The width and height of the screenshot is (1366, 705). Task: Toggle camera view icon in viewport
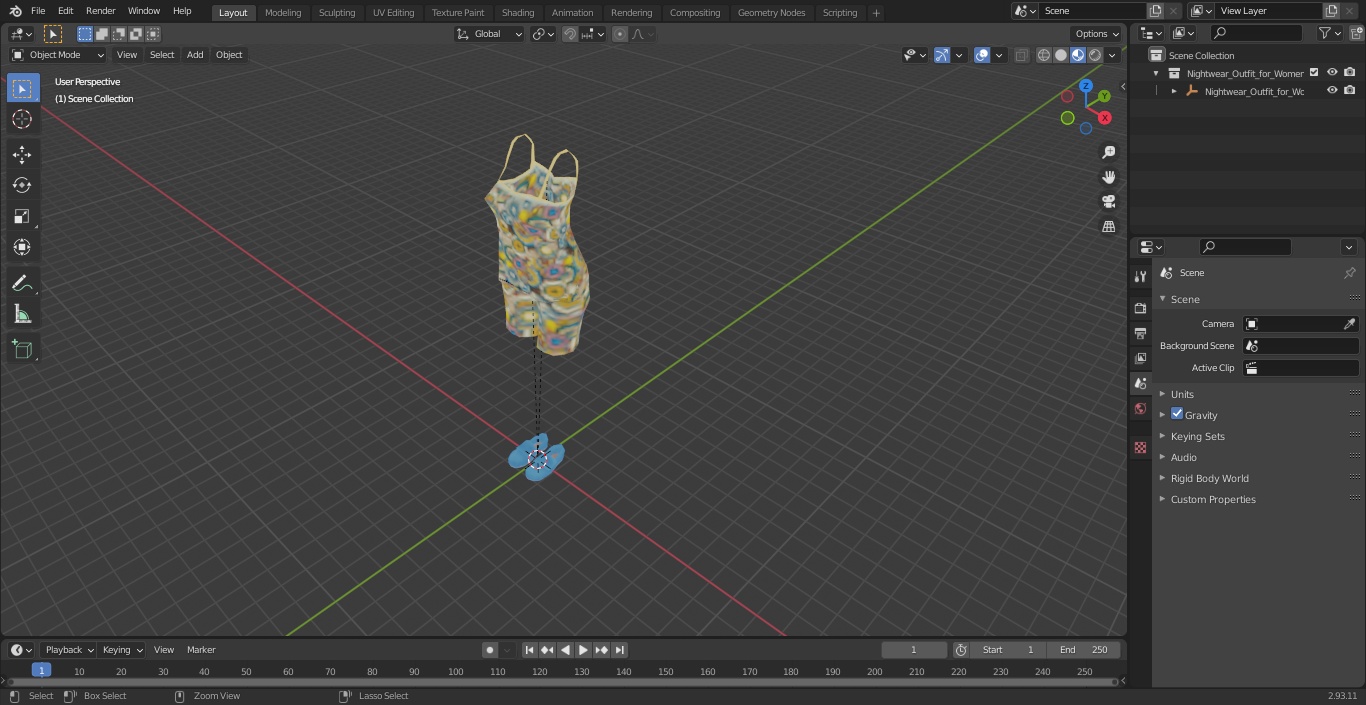[1108, 201]
